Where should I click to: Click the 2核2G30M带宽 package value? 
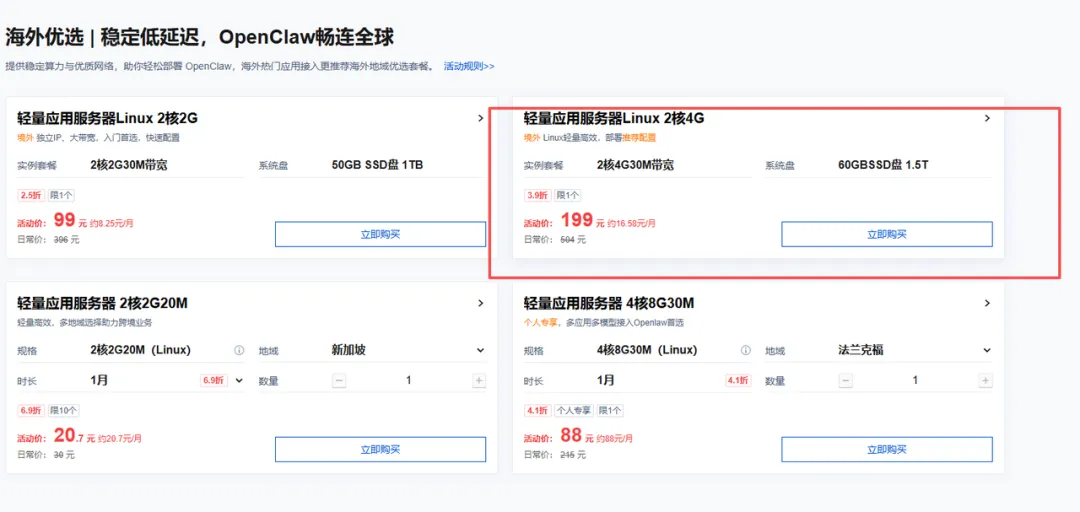click(127, 165)
